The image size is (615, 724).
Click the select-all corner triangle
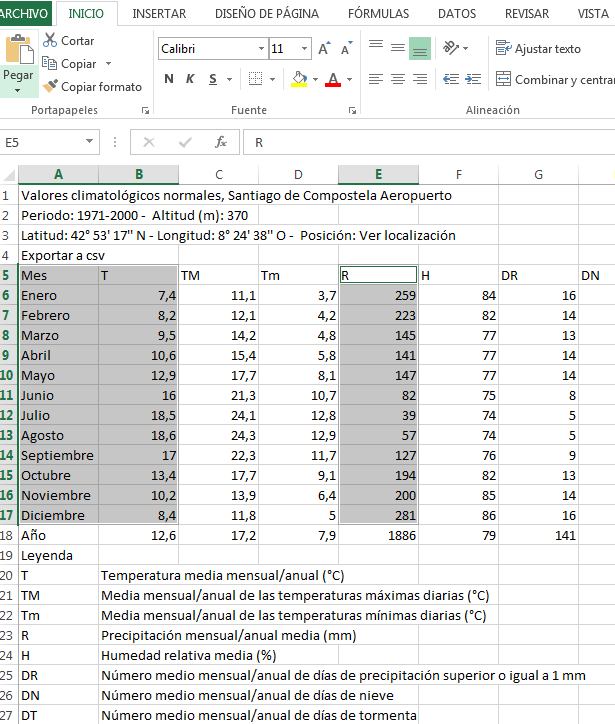pyautogui.click(x=9, y=175)
